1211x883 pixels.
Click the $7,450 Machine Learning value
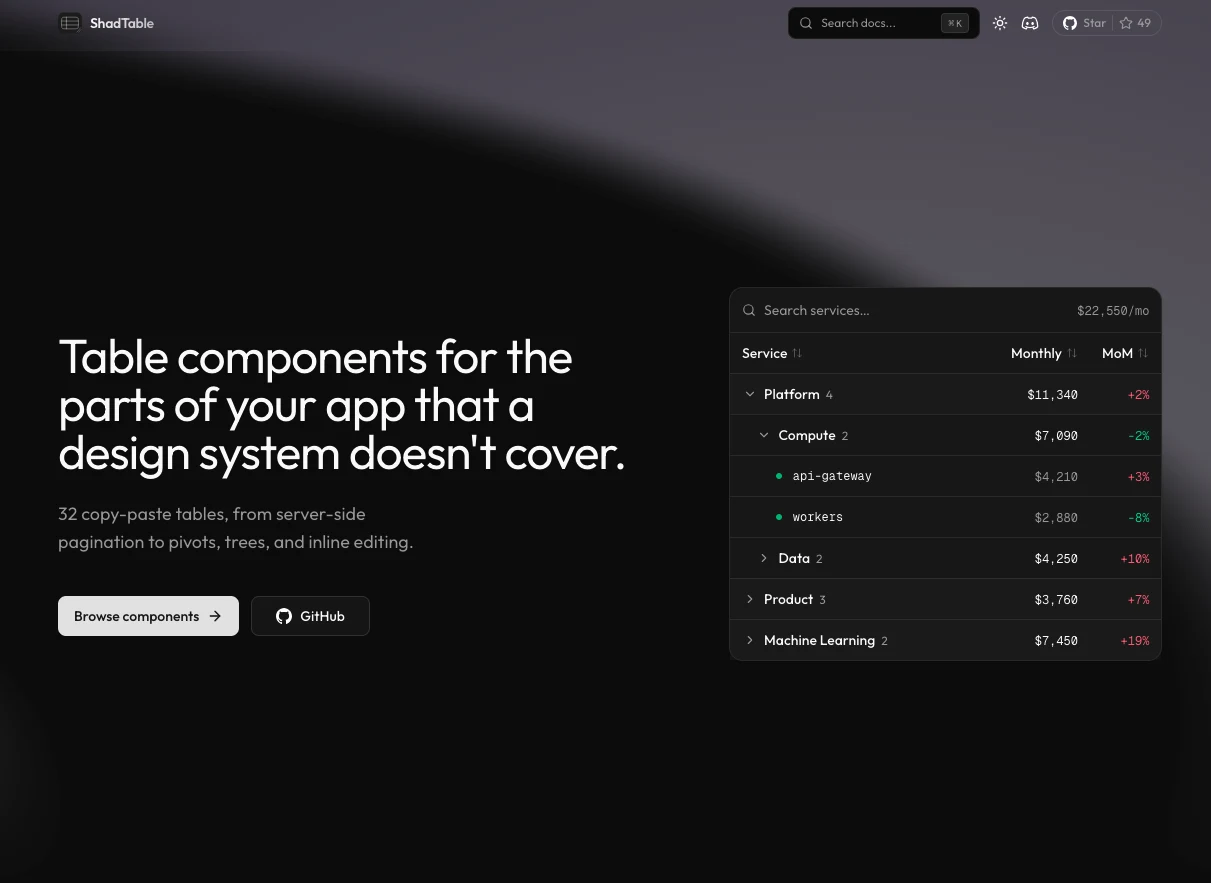1056,641
